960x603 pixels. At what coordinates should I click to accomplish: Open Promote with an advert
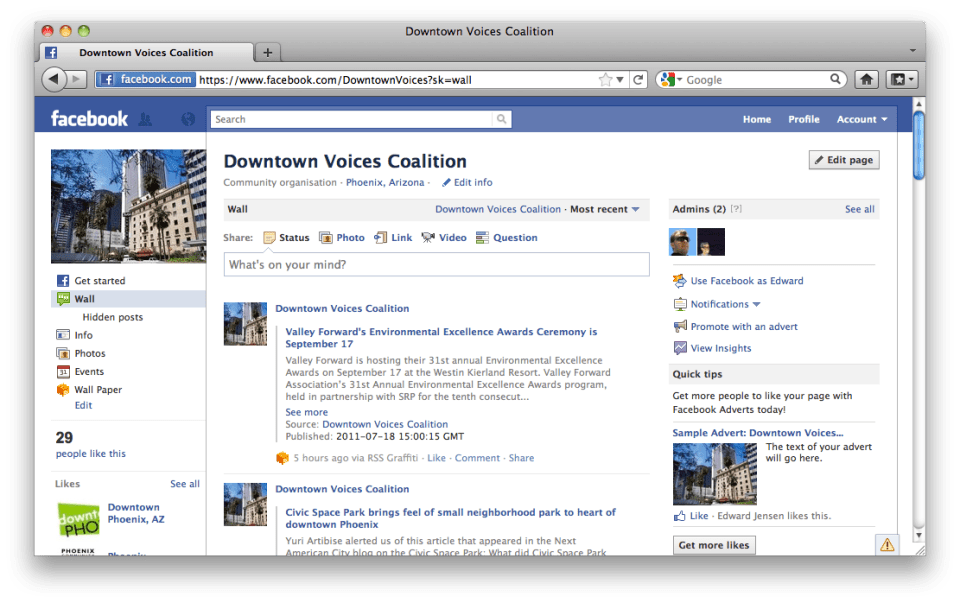[x=743, y=326]
